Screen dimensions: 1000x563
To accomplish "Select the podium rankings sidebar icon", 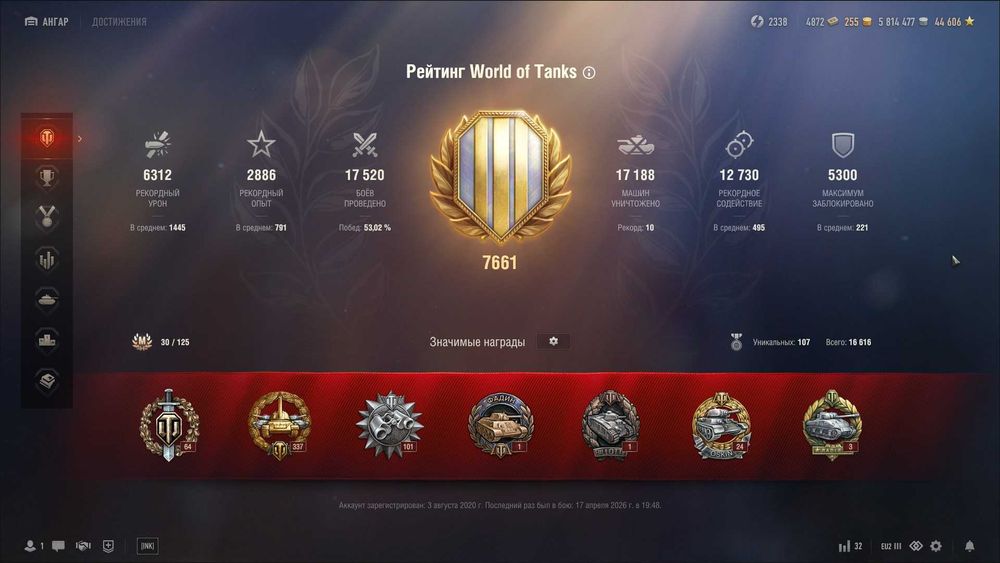I will click(x=47, y=340).
